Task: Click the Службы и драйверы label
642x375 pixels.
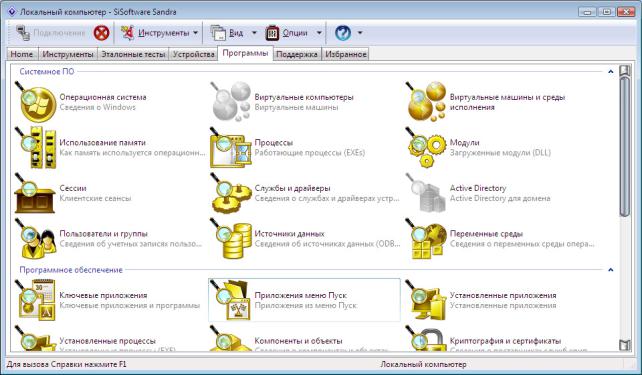Action: pyautogui.click(x=292, y=188)
